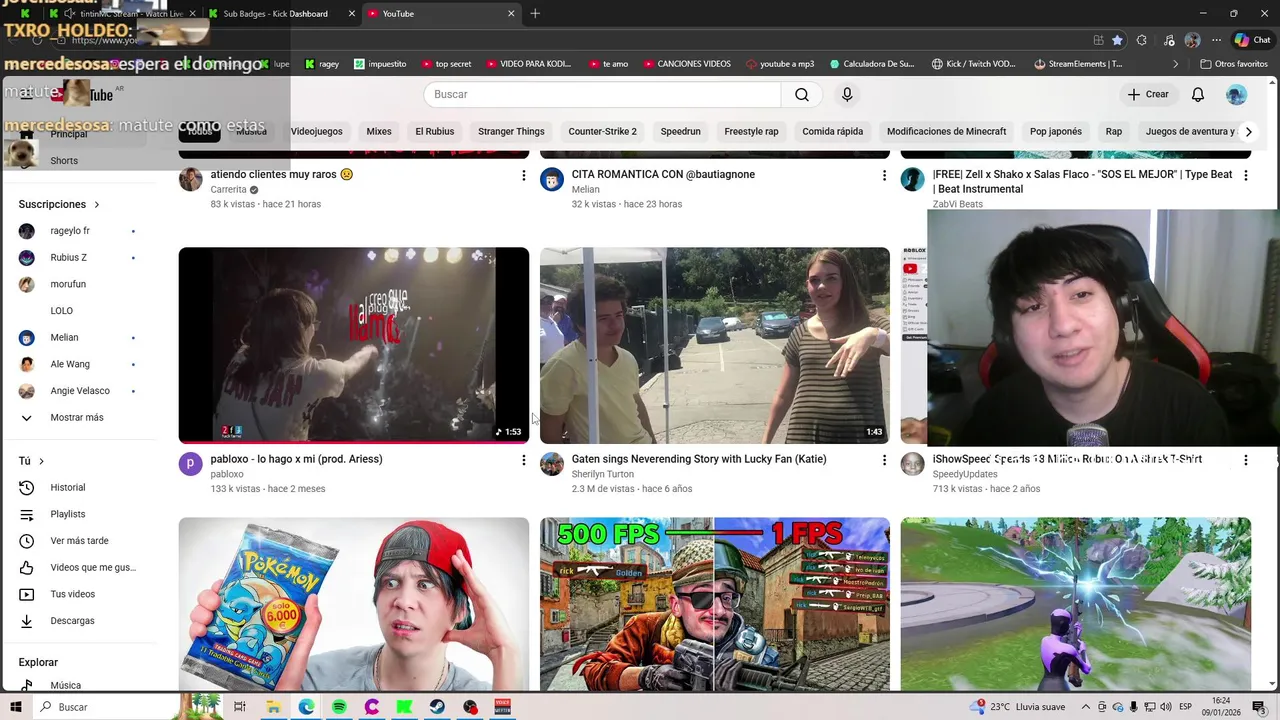Open Edge extensions puzzle icon
This screenshot has width=1280, height=720.
pos(1142,40)
